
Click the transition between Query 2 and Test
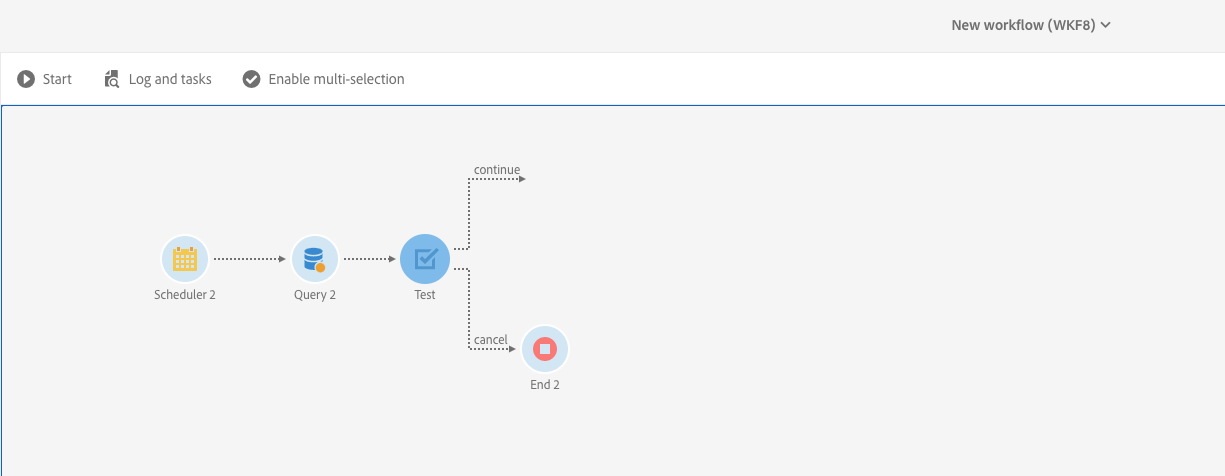point(370,259)
